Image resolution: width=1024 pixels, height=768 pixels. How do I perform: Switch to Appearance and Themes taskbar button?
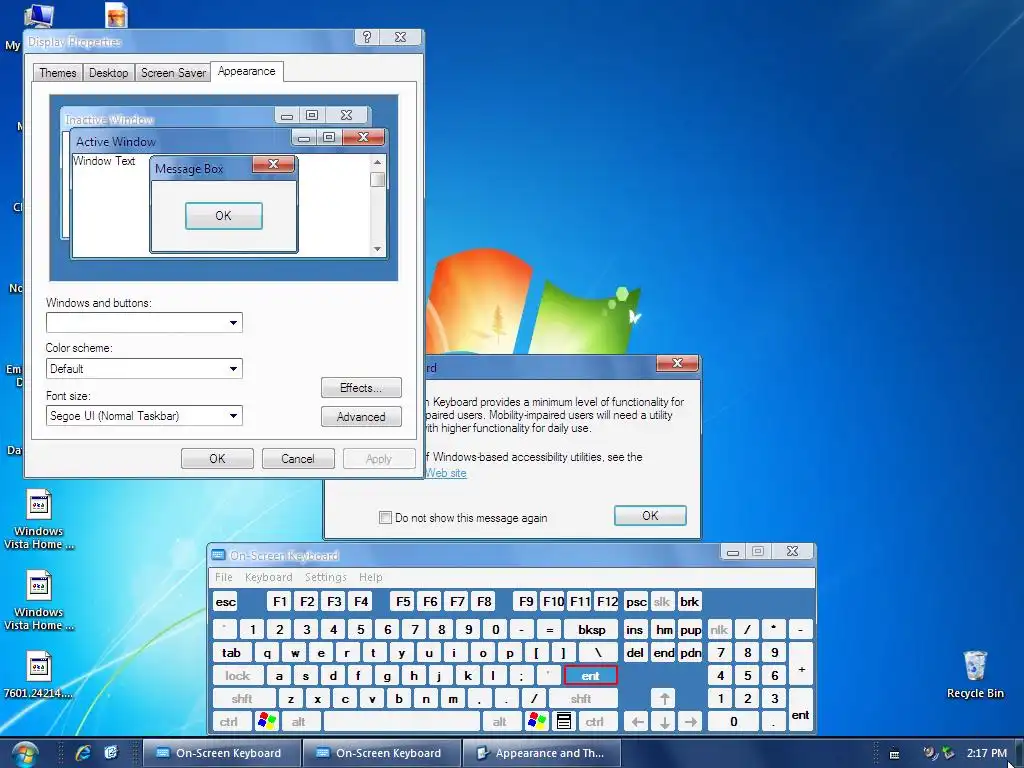point(542,753)
